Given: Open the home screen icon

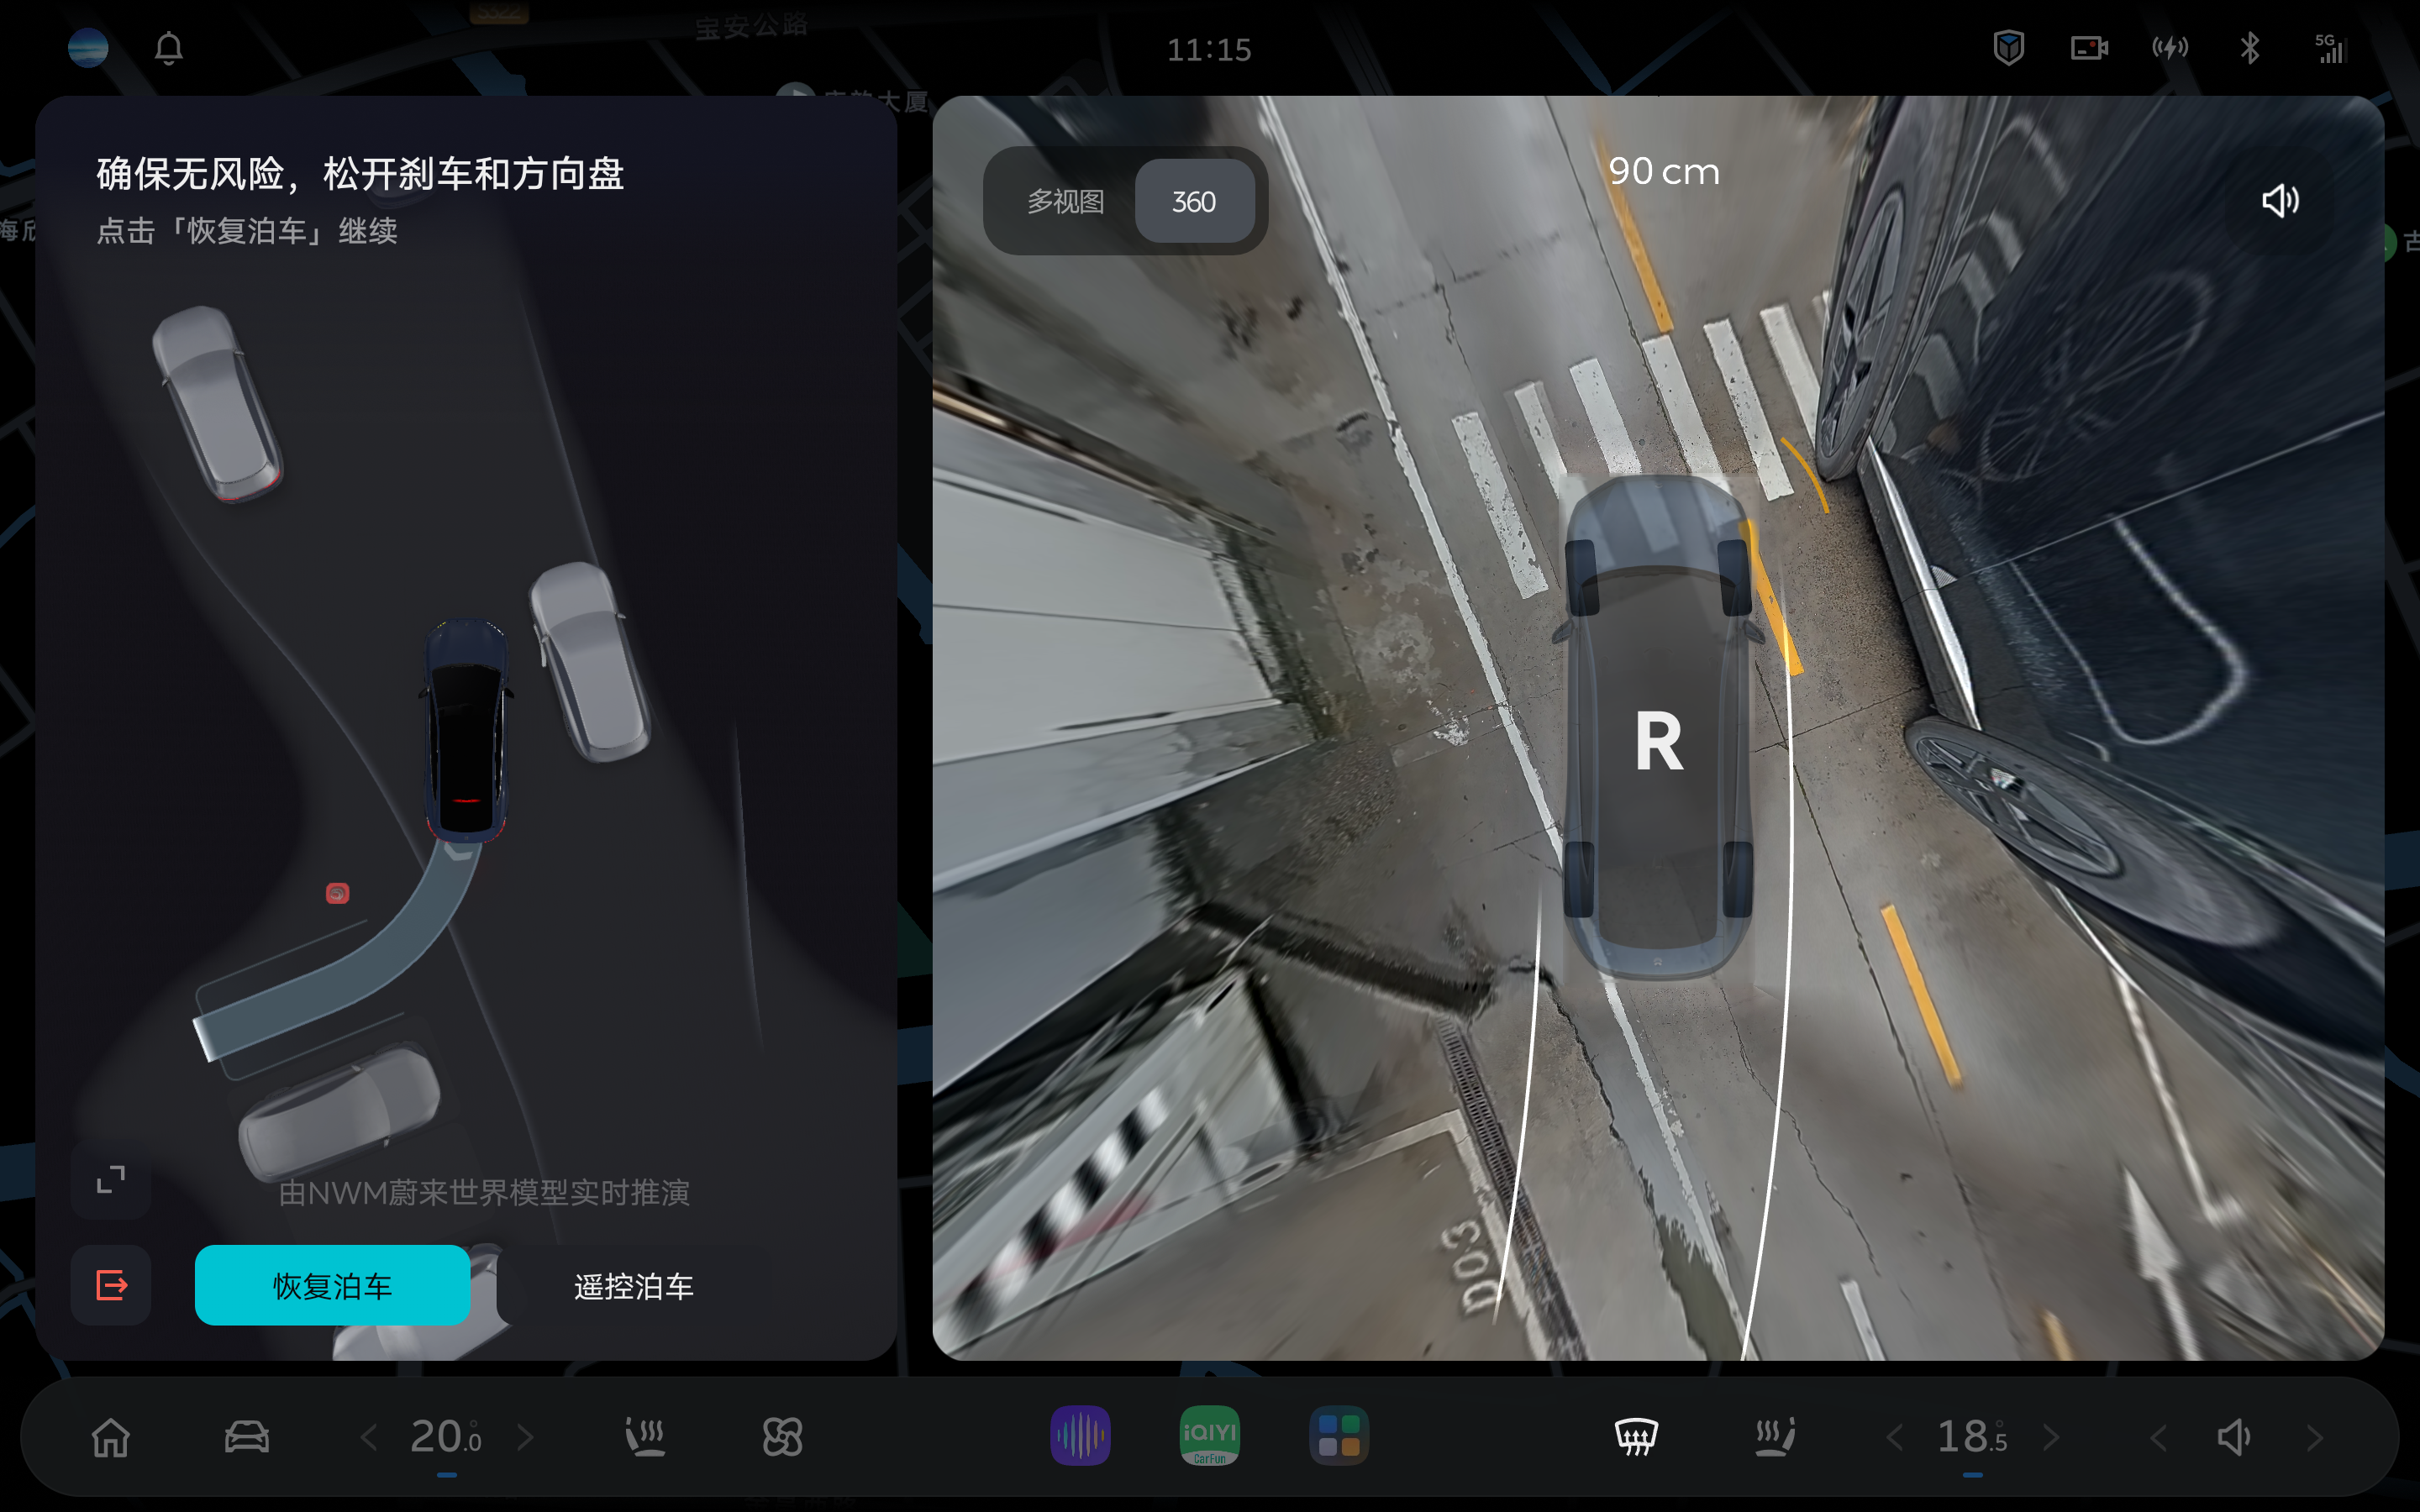Looking at the screenshot, I should [111, 1437].
